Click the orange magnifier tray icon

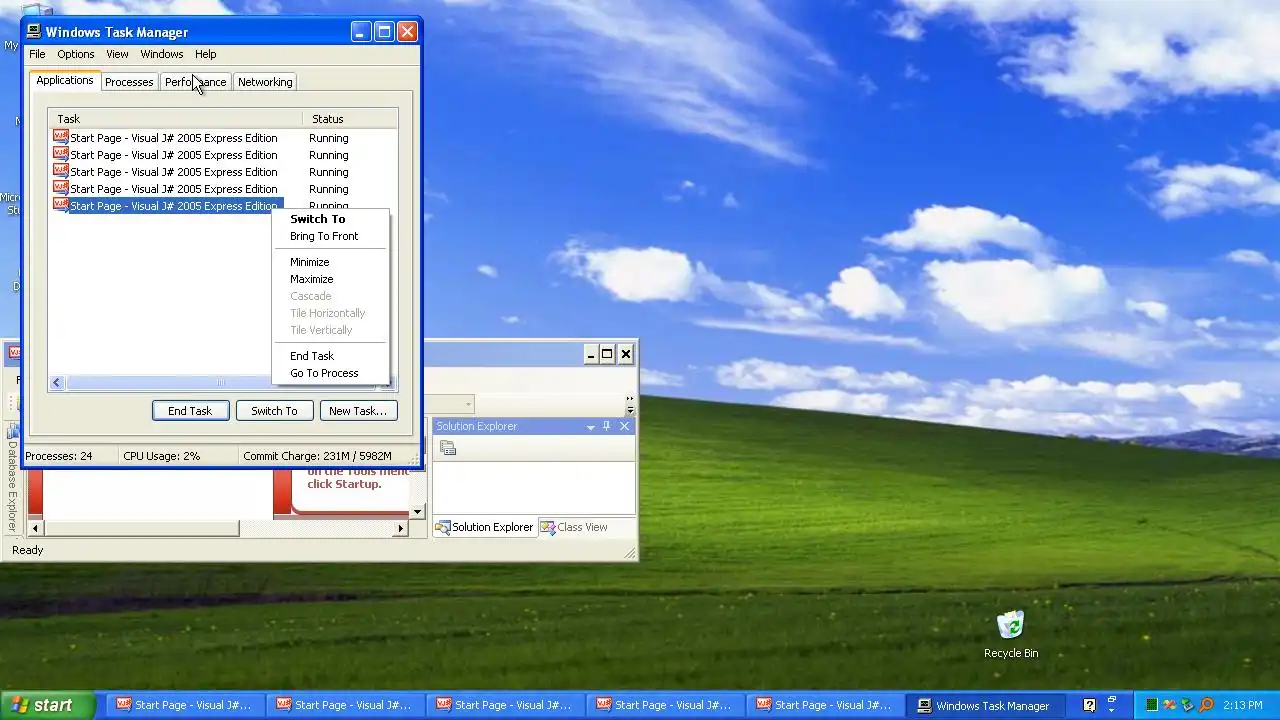[x=1205, y=705]
